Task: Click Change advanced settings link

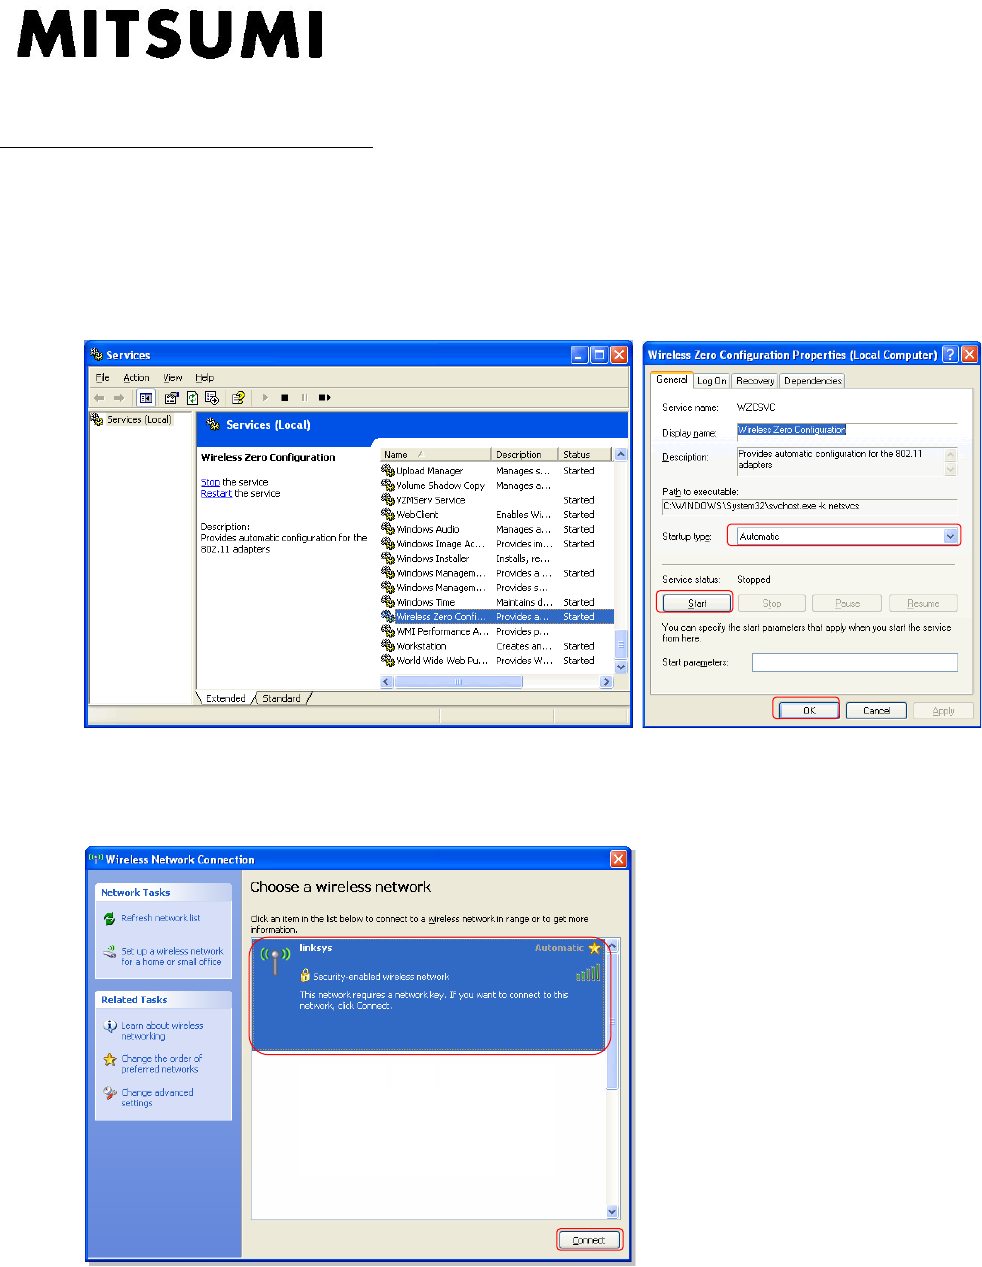Action: (x=158, y=1098)
